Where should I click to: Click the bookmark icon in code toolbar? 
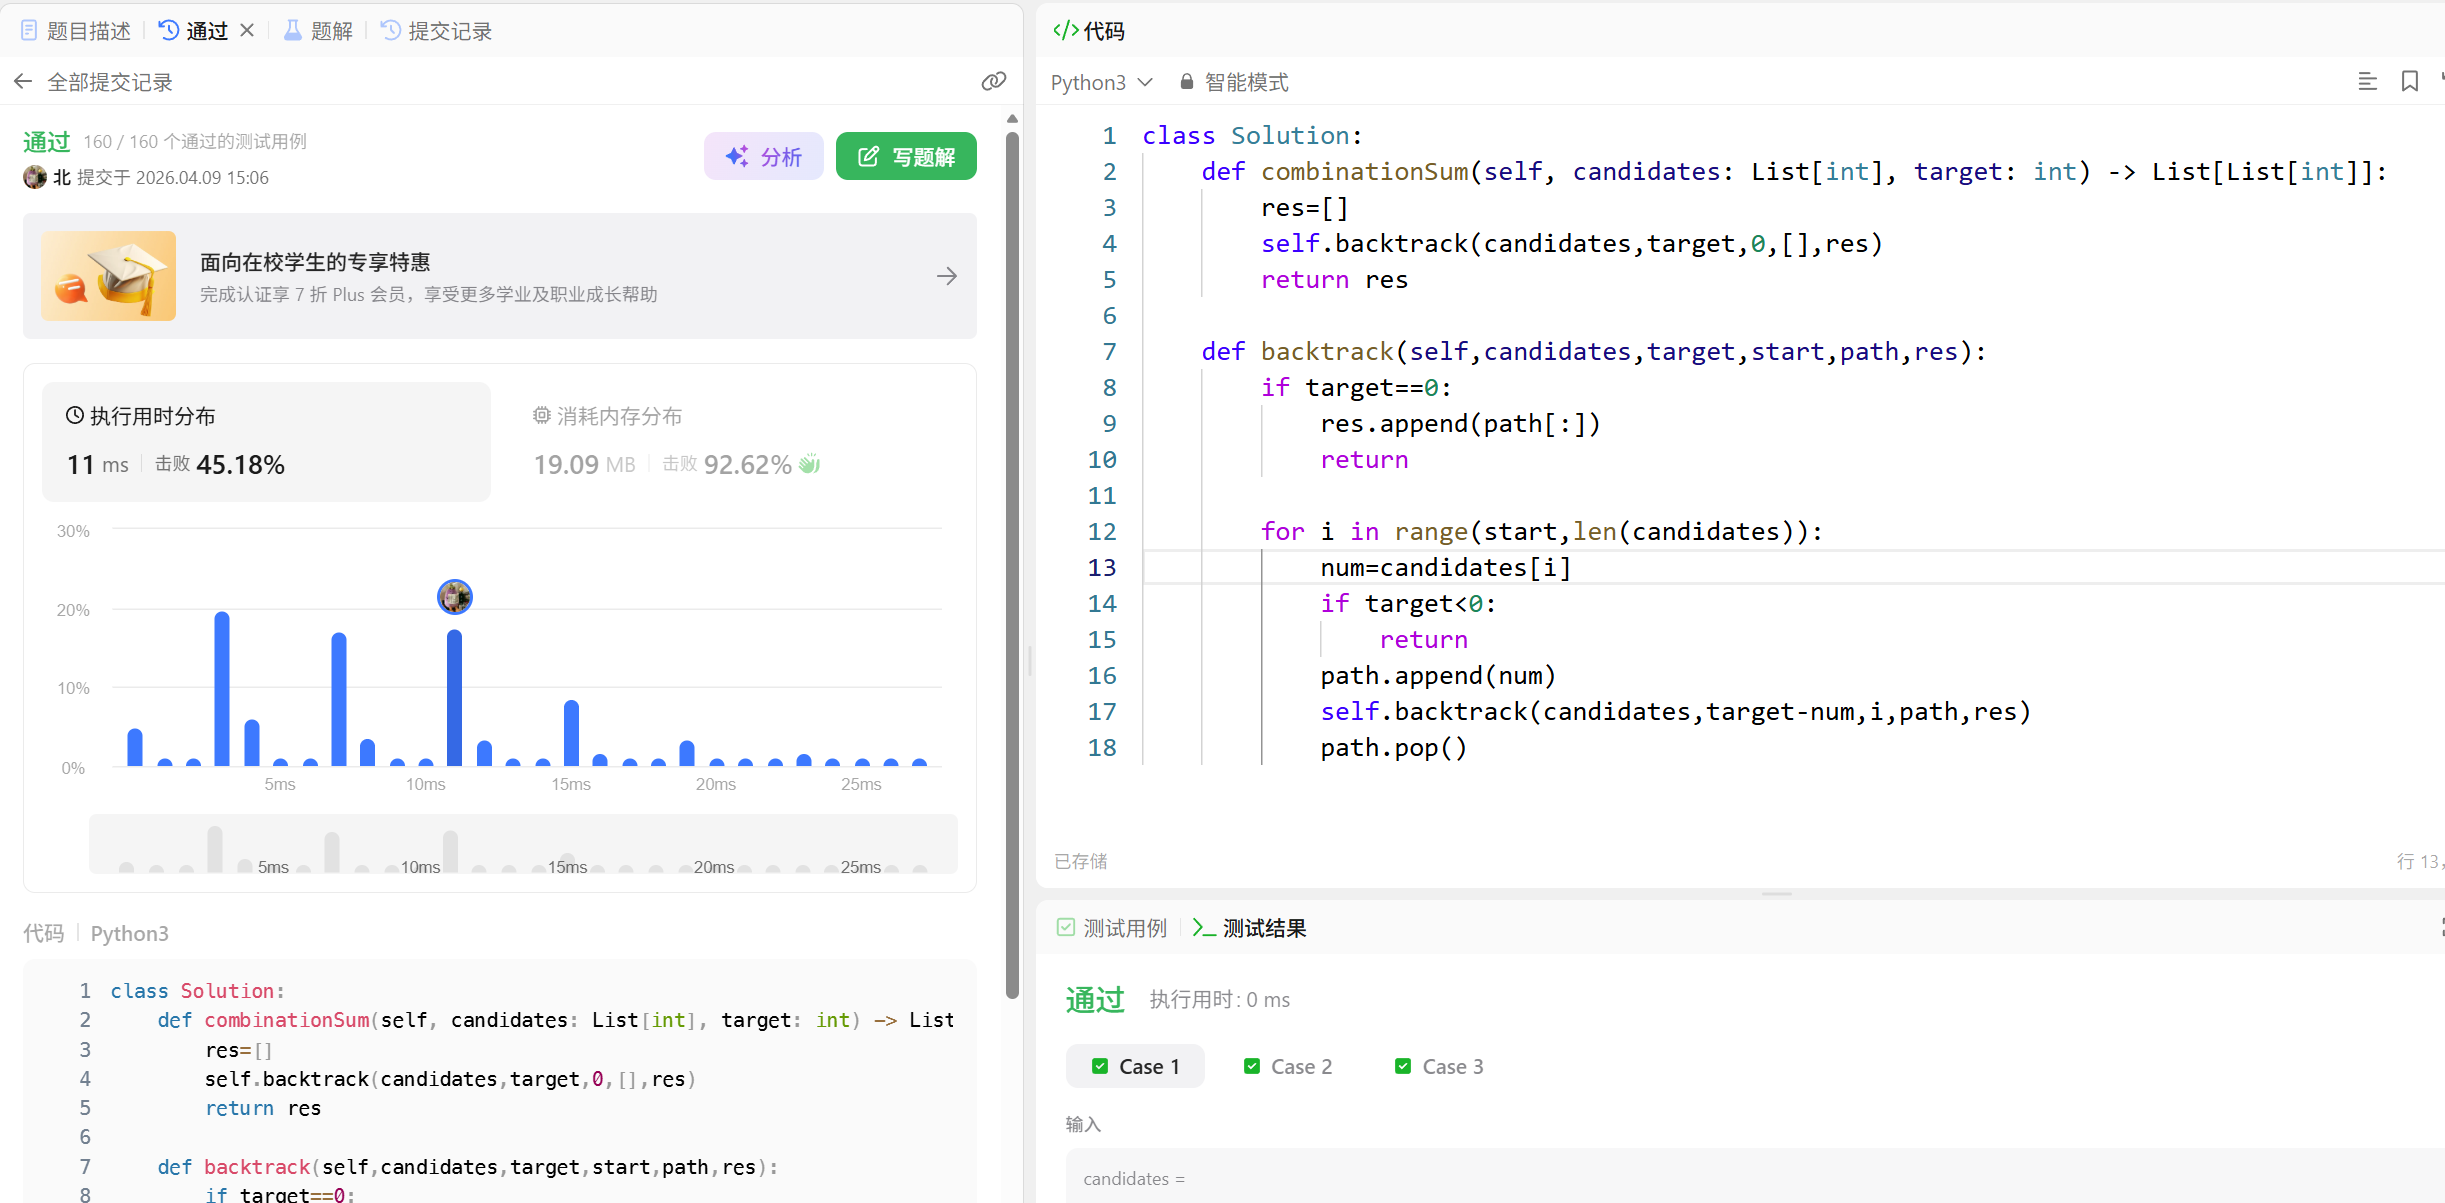click(2410, 82)
